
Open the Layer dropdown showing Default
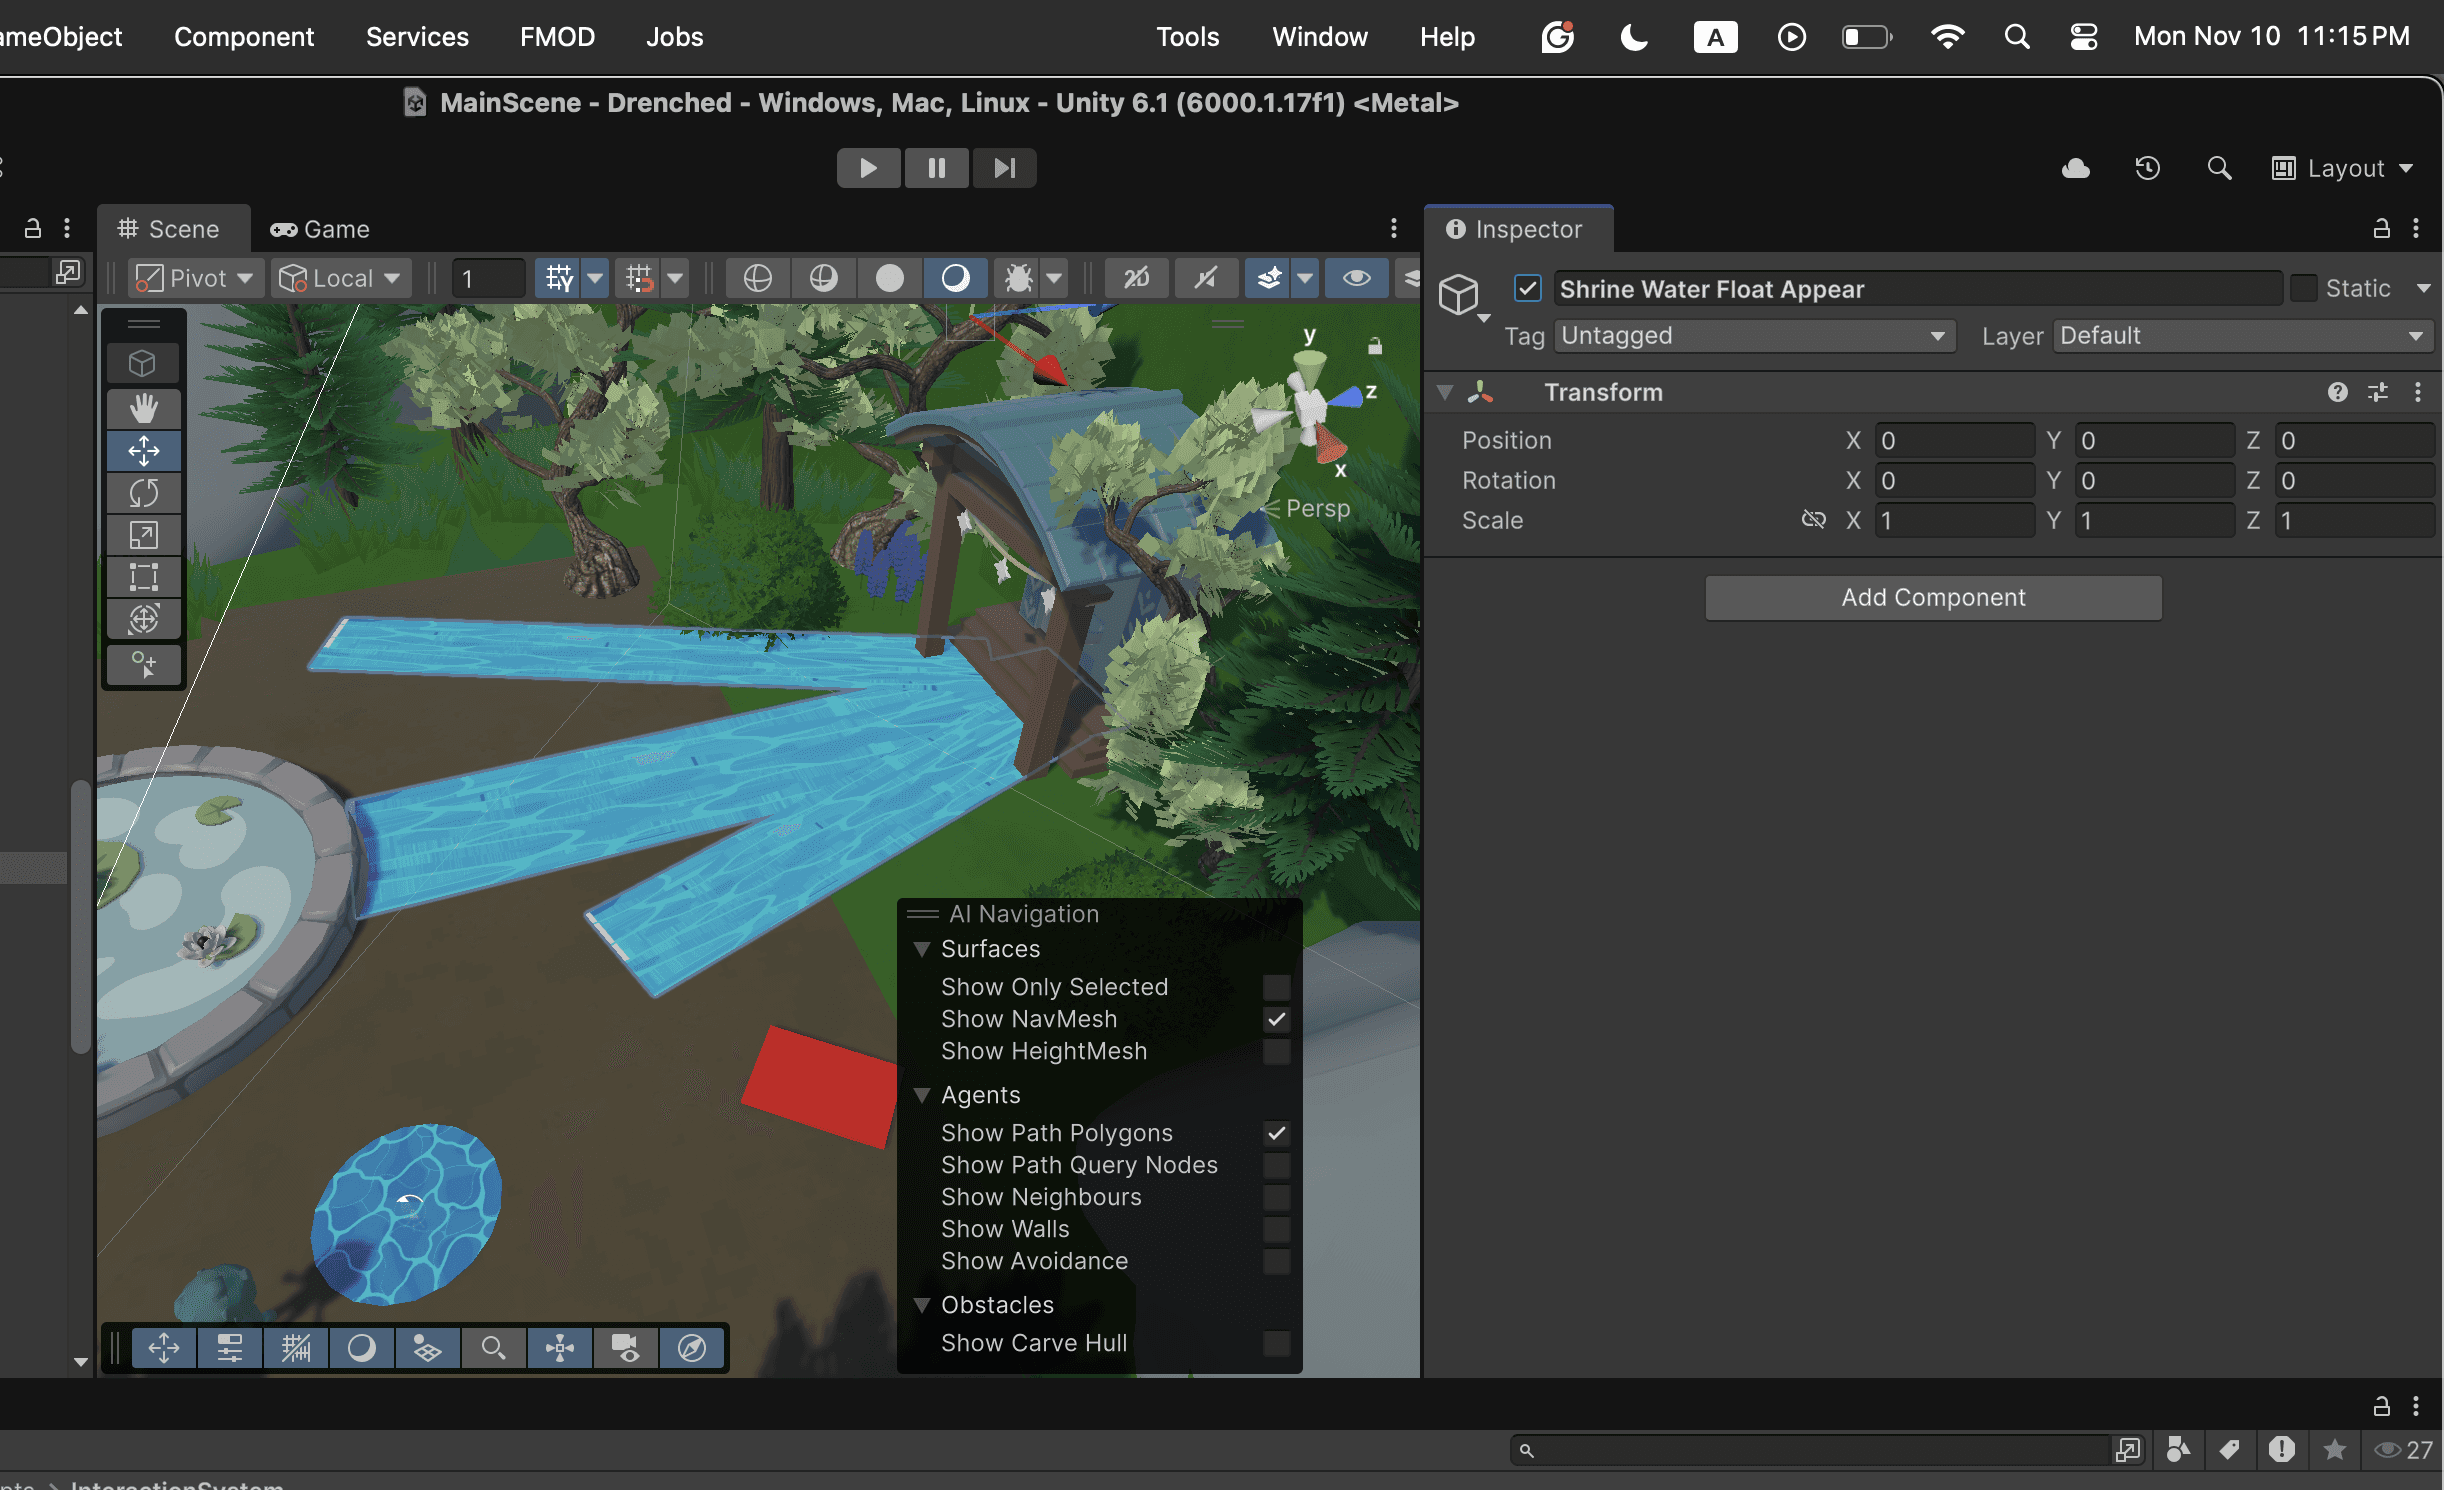click(2241, 336)
